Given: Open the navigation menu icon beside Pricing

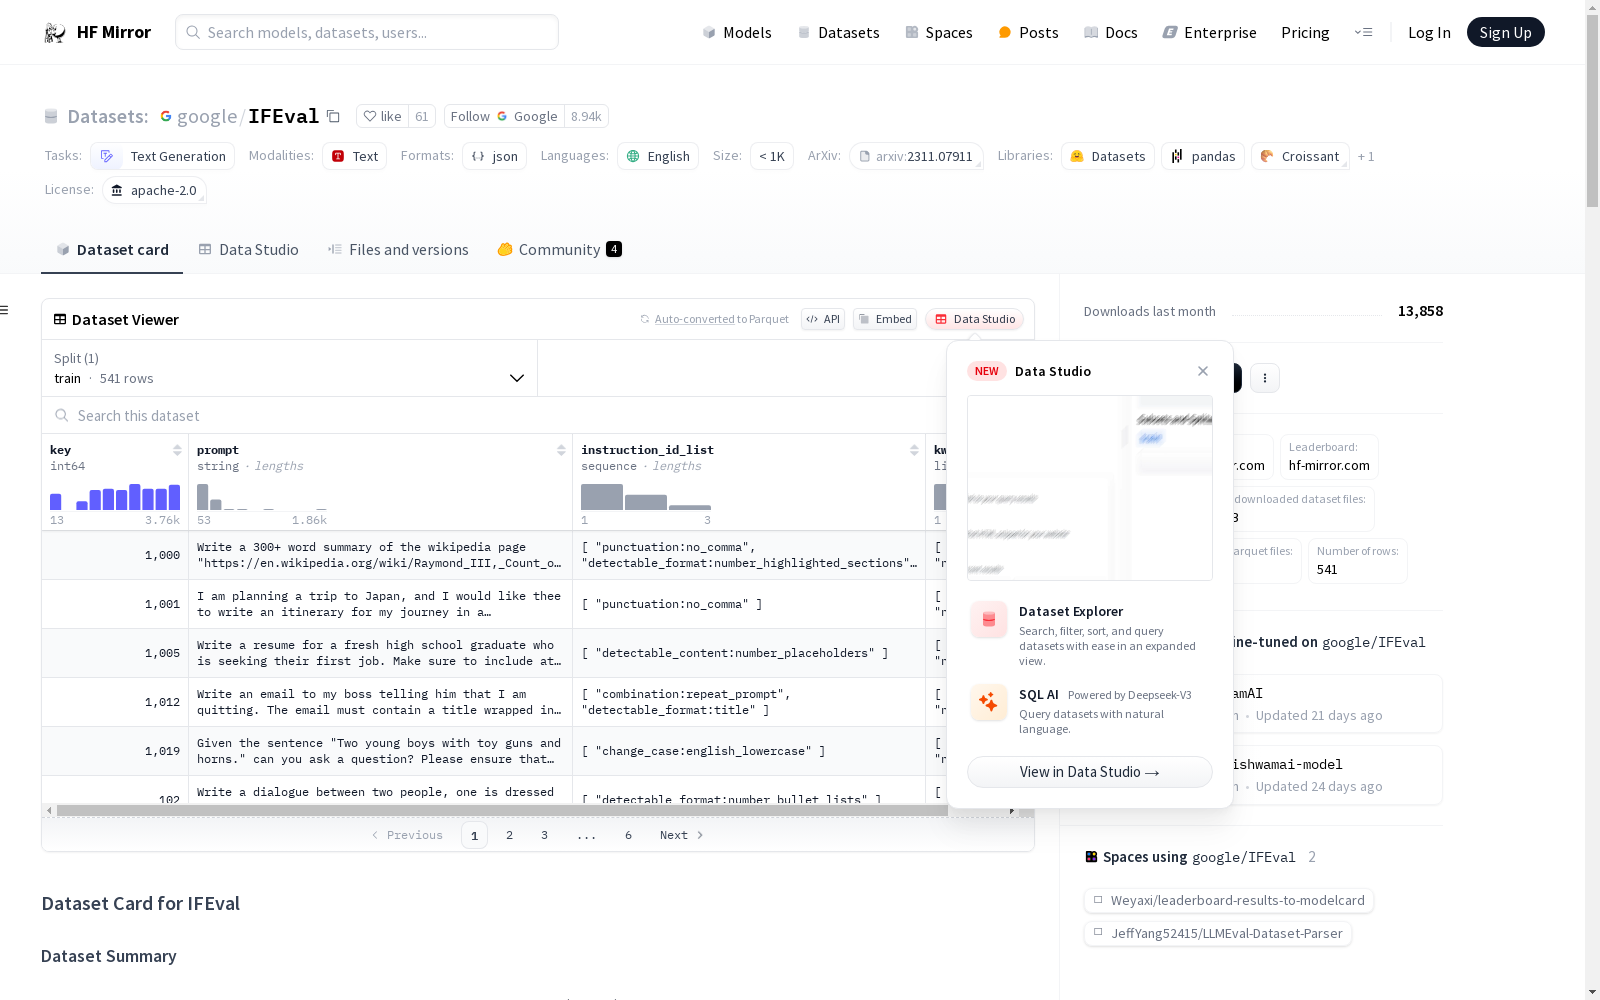Looking at the screenshot, I should [x=1363, y=32].
